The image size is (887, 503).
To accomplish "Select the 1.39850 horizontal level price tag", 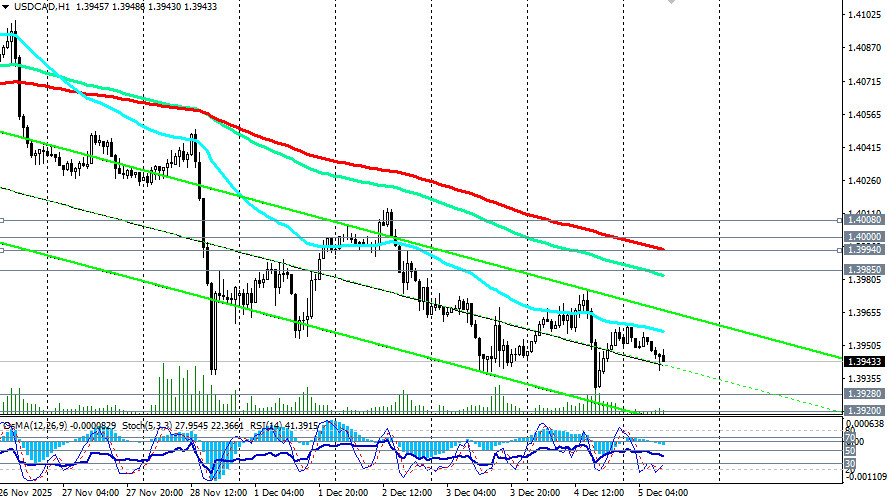I will (x=864, y=270).
